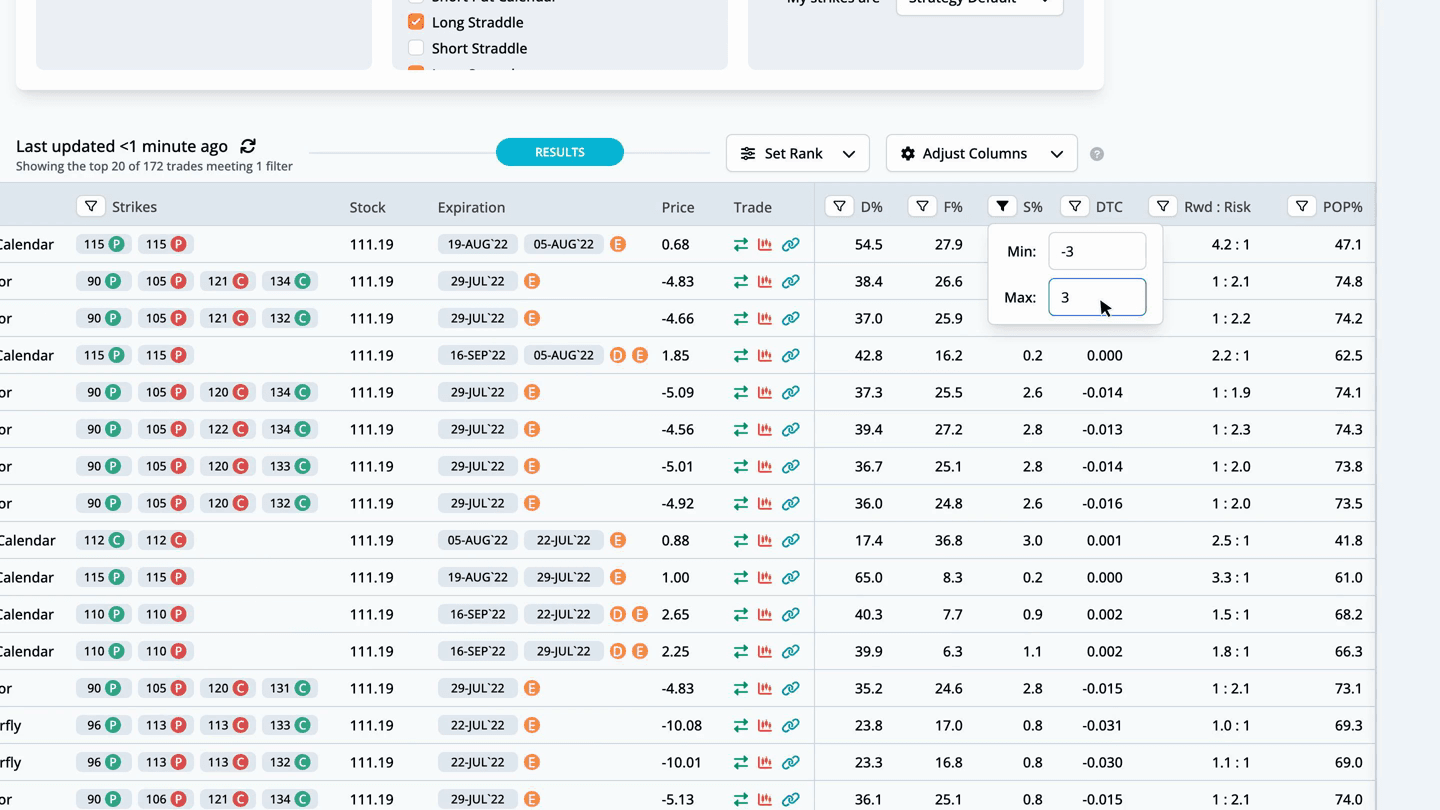Toggle the active S% column filter icon
1440x810 pixels.
point(1001,206)
